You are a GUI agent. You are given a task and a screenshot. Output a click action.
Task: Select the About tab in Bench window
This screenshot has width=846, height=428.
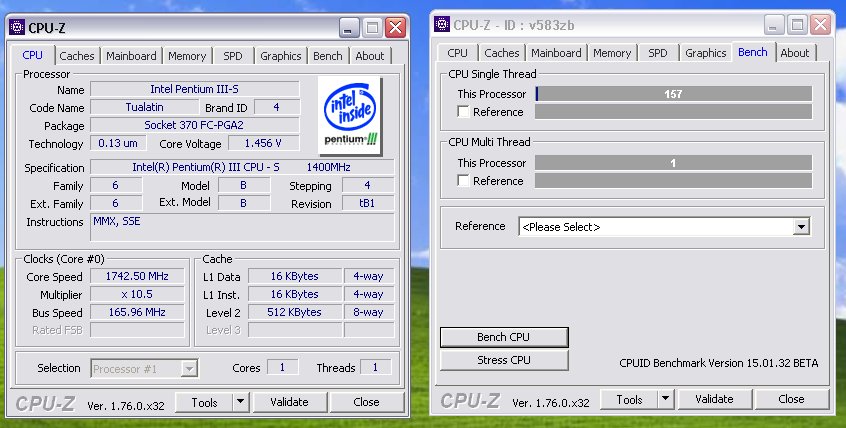[x=795, y=53]
